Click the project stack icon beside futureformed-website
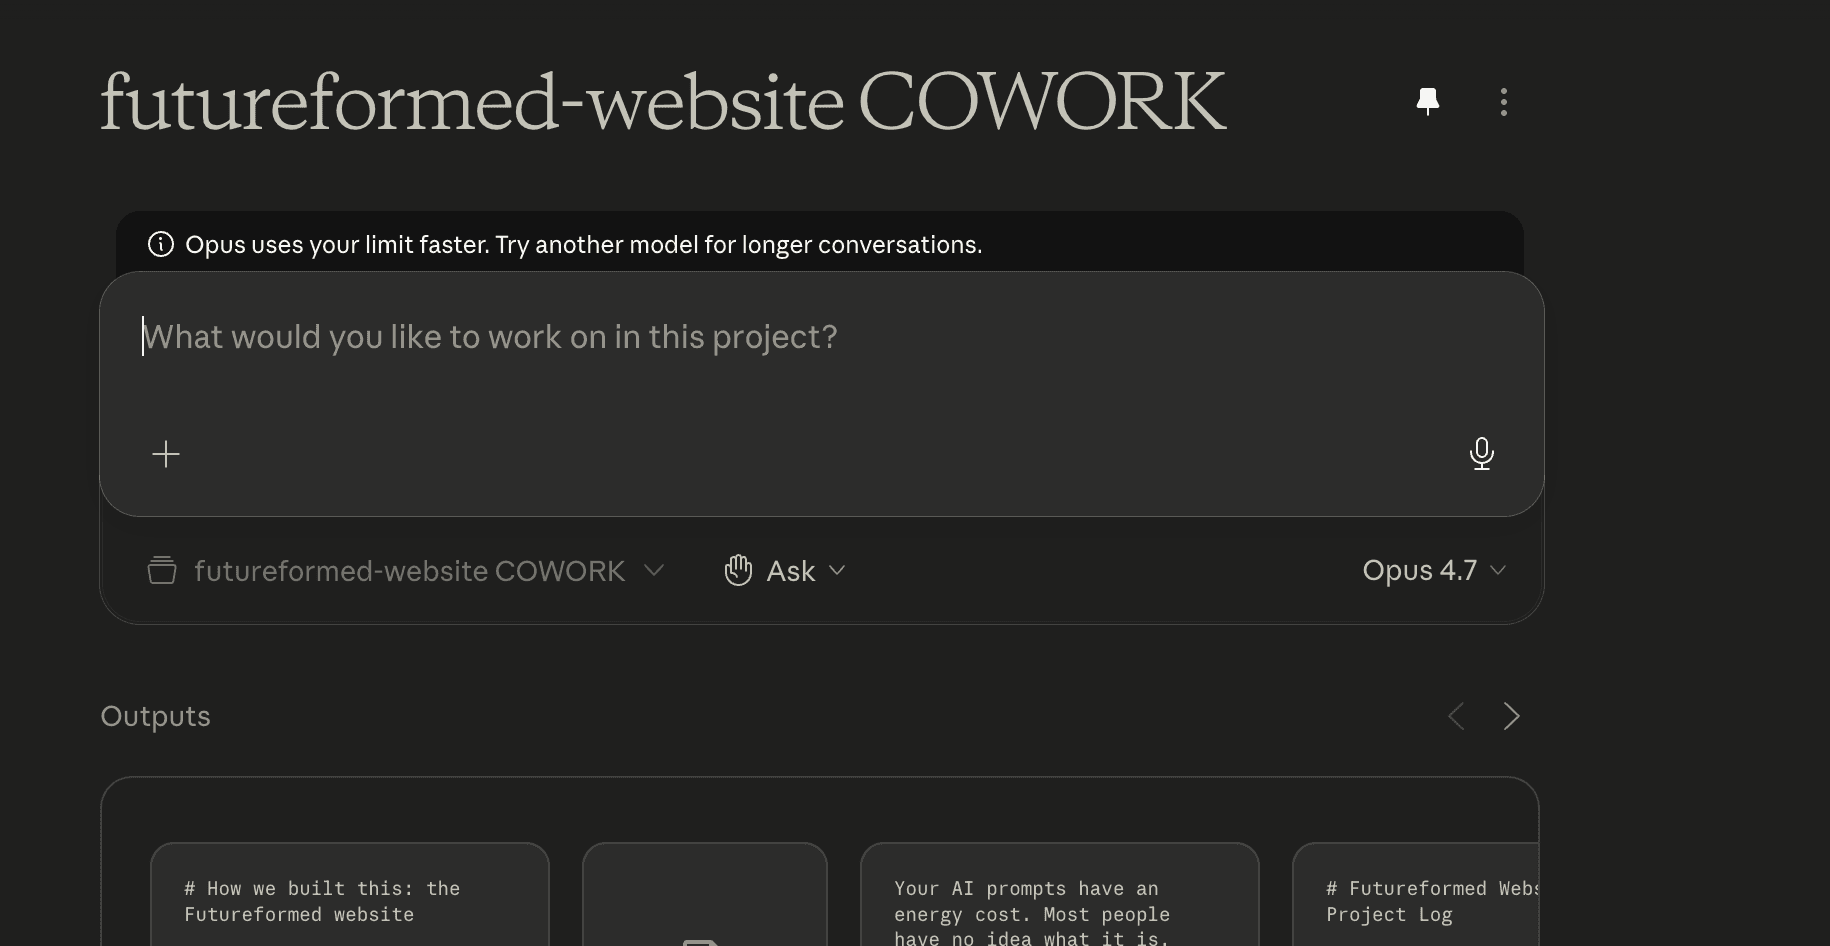Image resolution: width=1830 pixels, height=946 pixels. (162, 570)
